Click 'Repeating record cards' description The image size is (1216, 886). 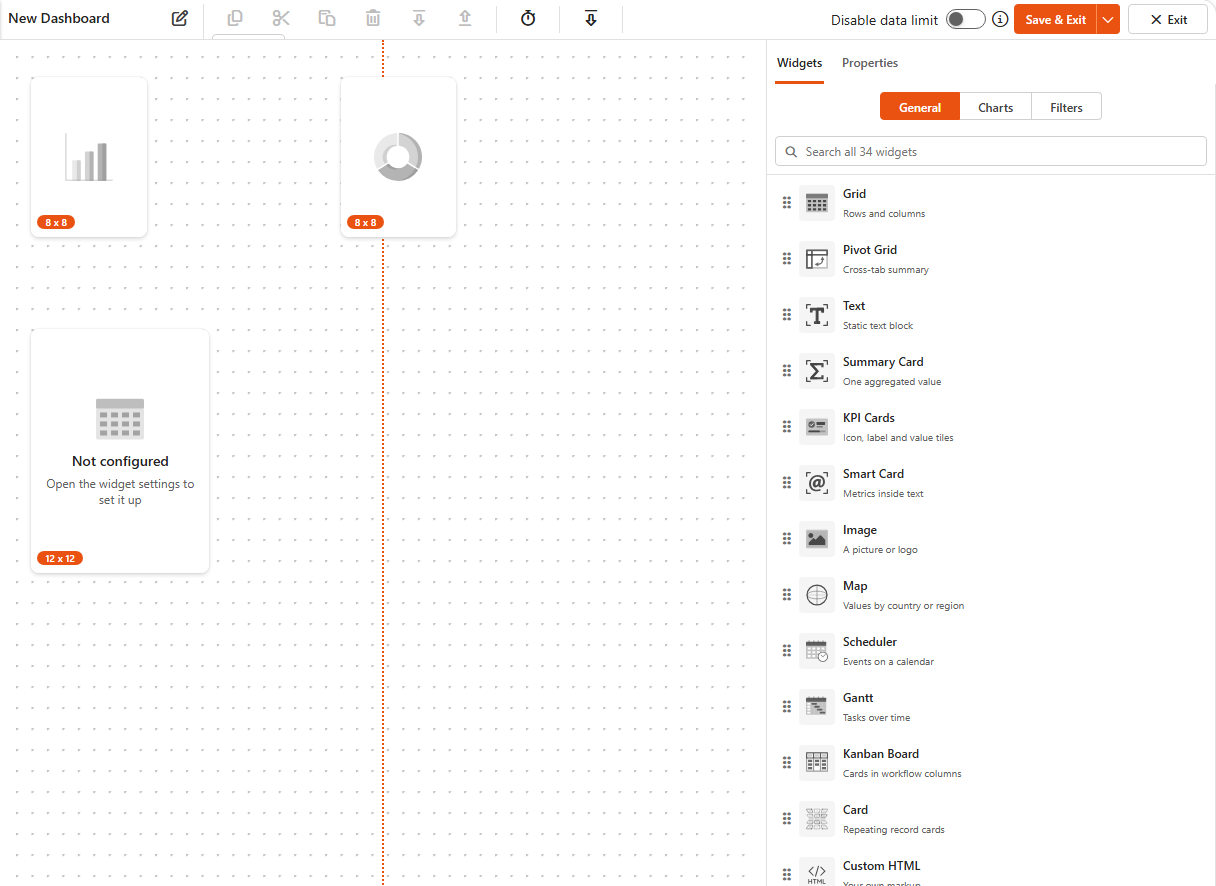pos(894,830)
